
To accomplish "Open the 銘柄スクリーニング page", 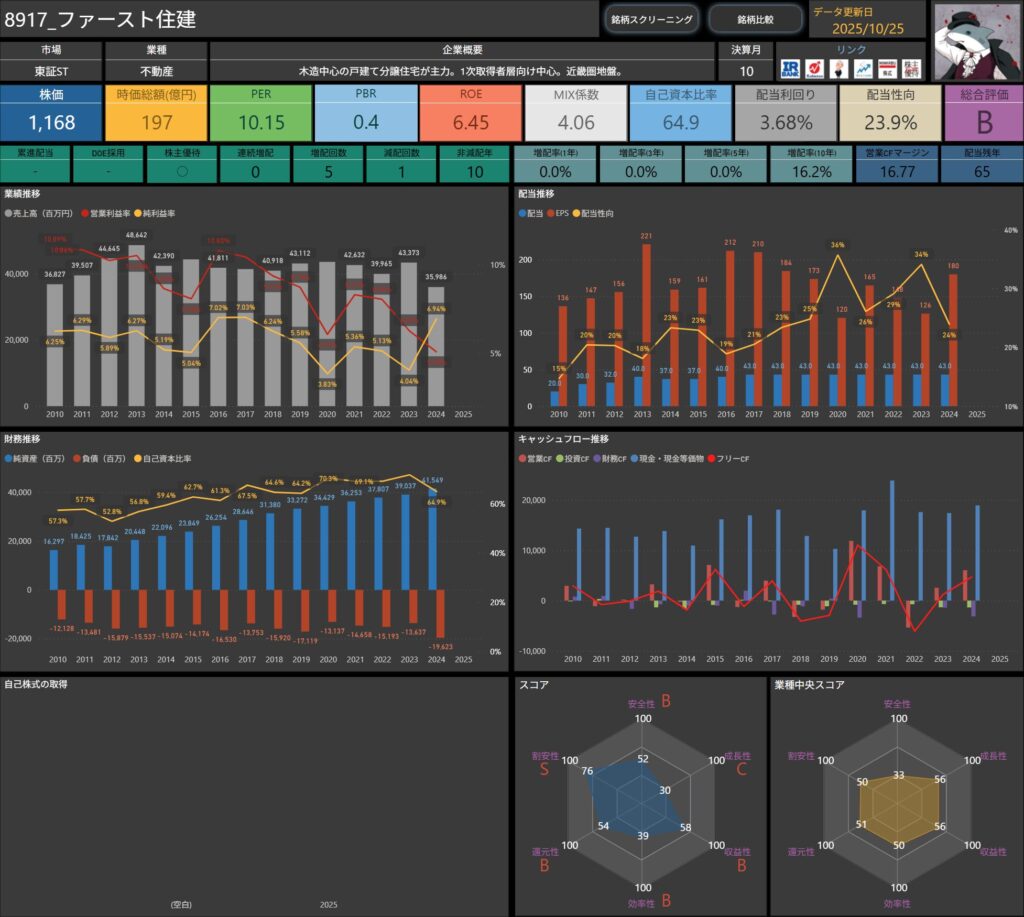I will click(x=652, y=19).
